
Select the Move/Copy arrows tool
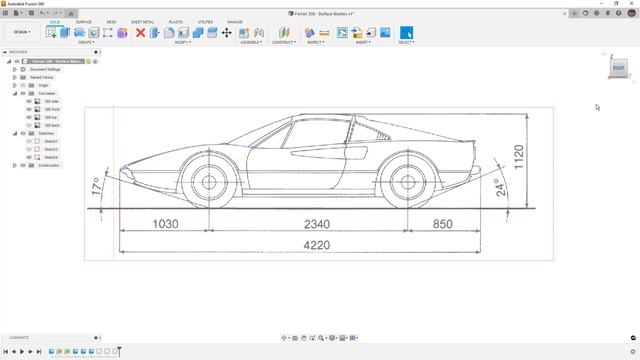[227, 33]
